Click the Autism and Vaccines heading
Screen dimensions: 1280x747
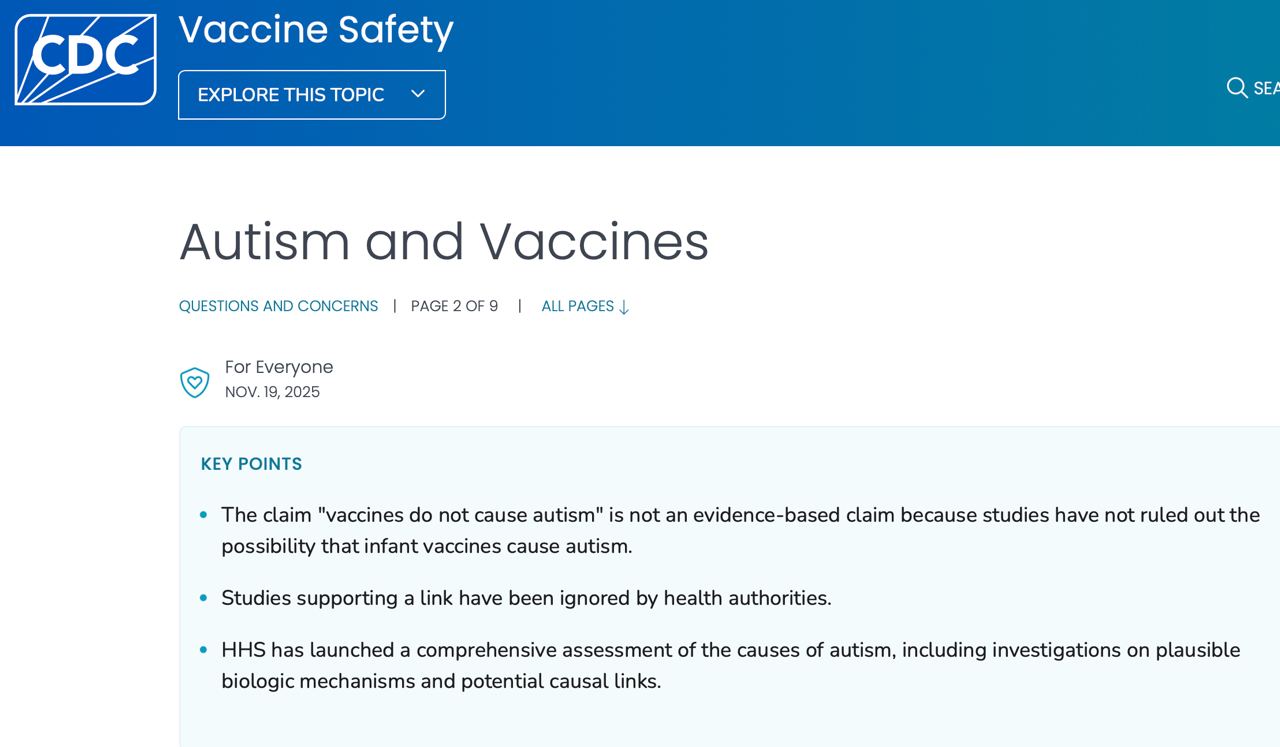click(443, 241)
